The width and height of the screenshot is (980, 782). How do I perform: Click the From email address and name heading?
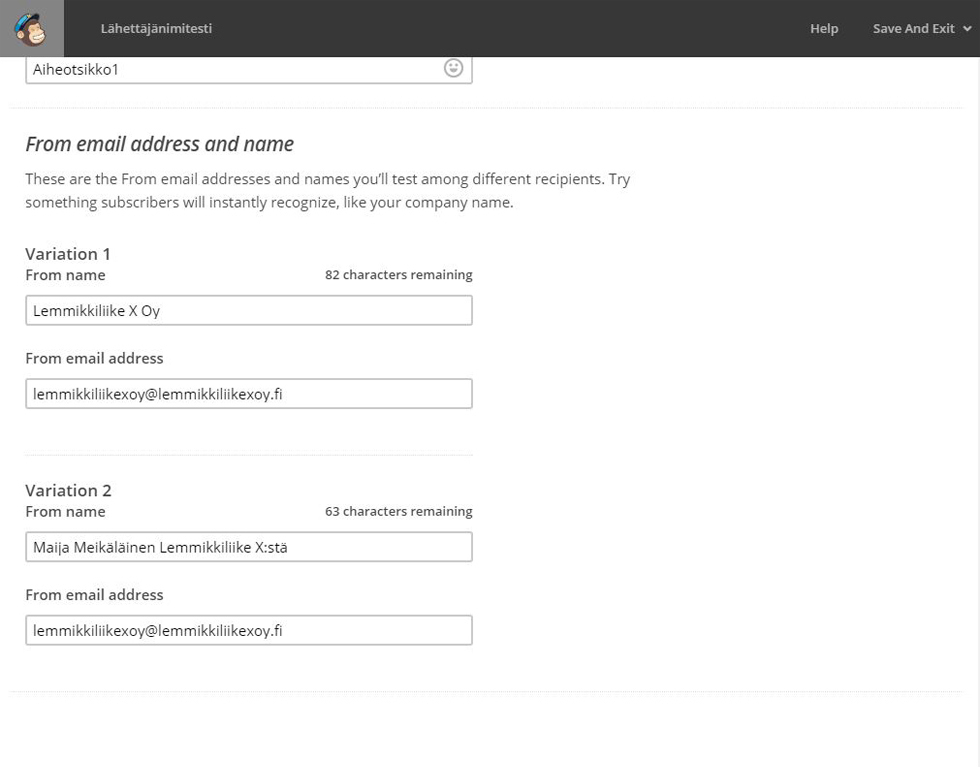159,144
